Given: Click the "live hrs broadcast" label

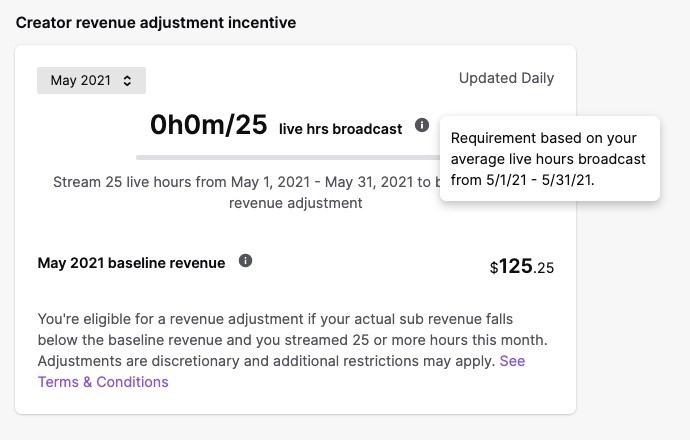Looking at the screenshot, I should (x=340, y=128).
